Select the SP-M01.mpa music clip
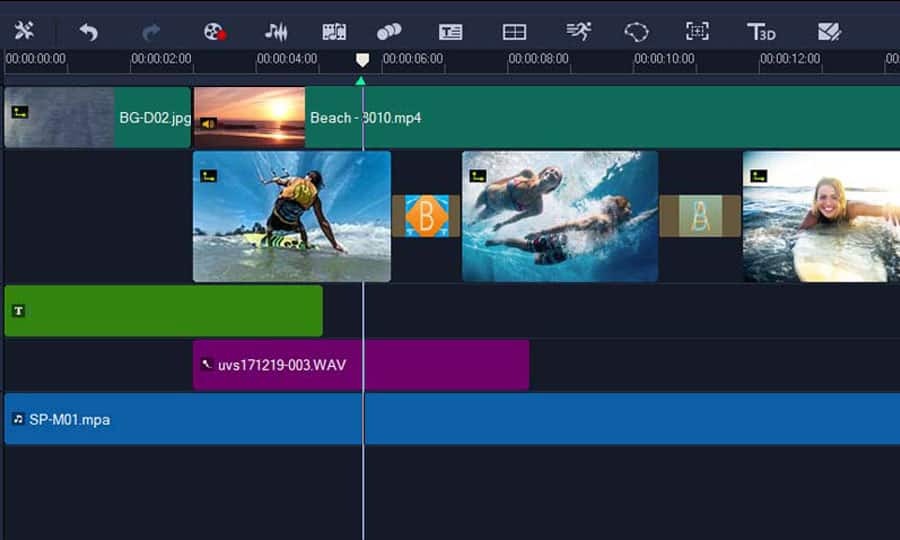 (452, 419)
